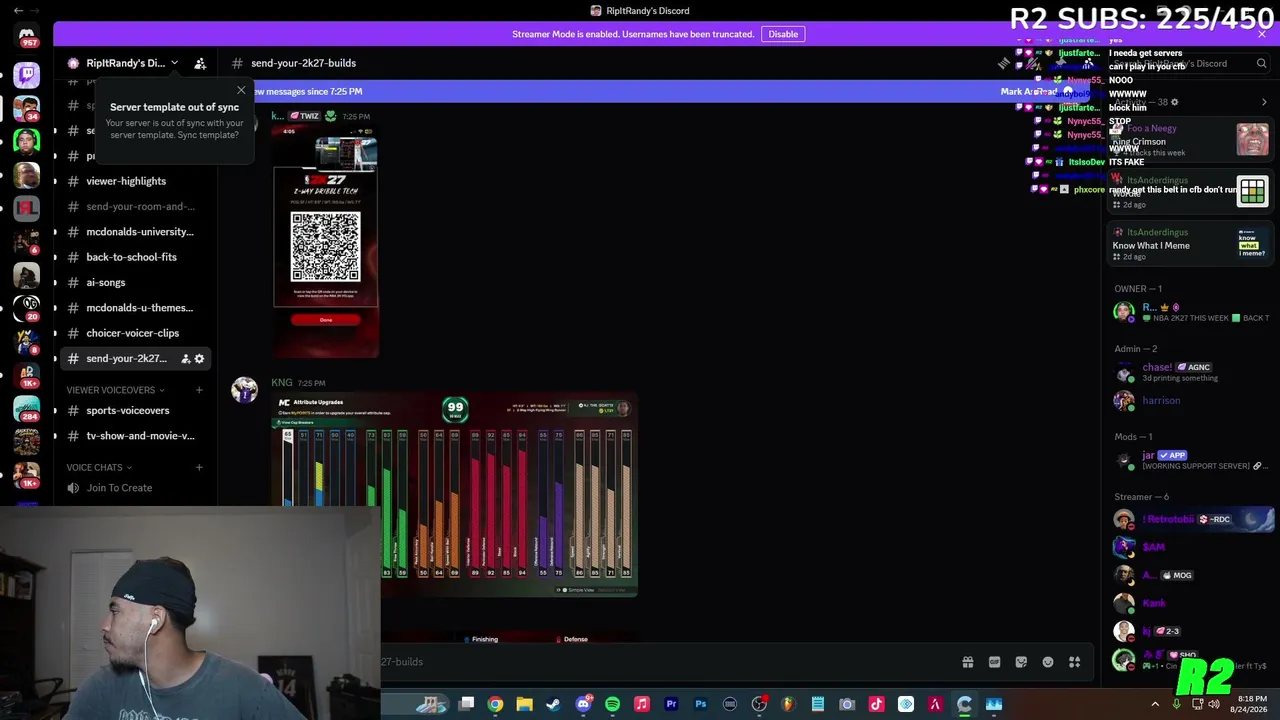This screenshot has width=1280, height=720.
Task: Join the Join To Create voice channel
Action: pyautogui.click(x=135, y=488)
